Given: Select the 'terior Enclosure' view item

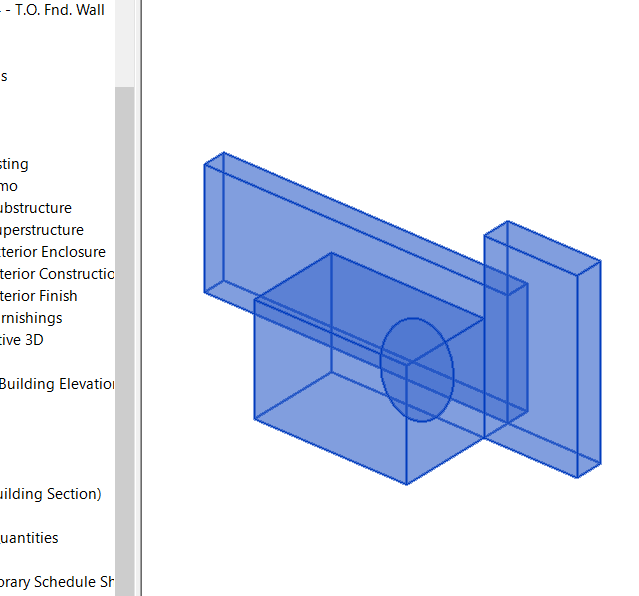Looking at the screenshot, I should (x=53, y=252).
